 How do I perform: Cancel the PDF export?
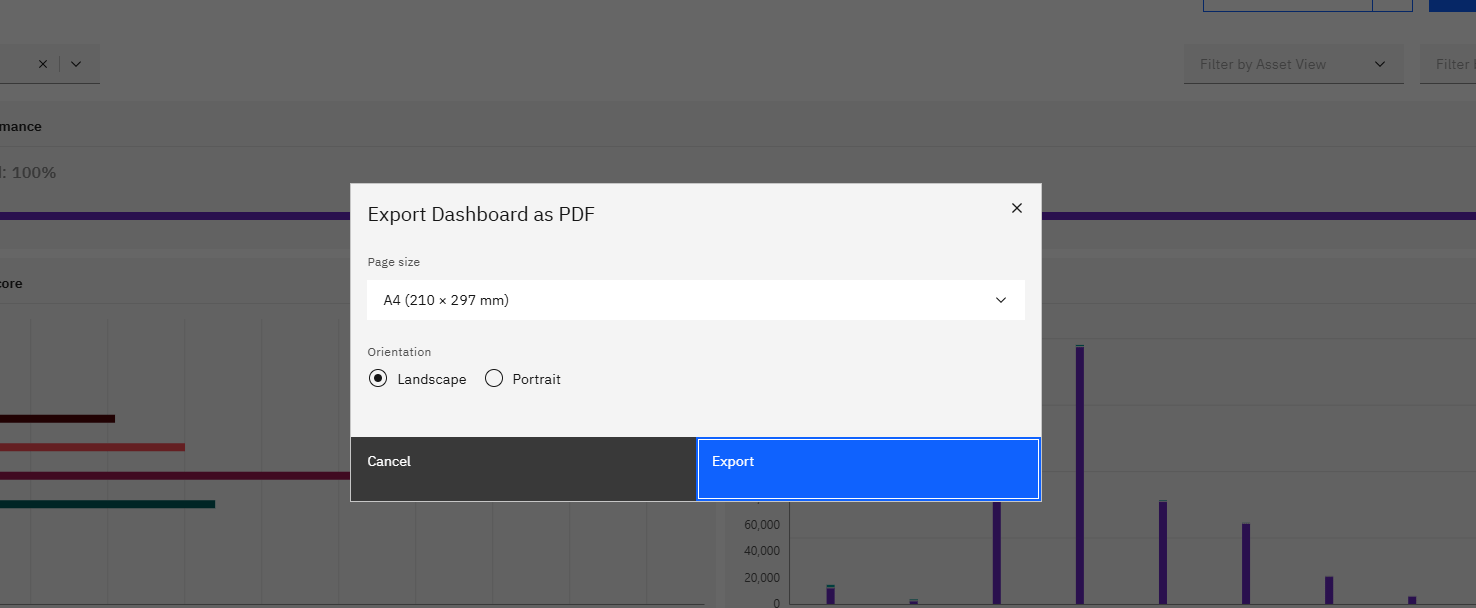click(523, 469)
